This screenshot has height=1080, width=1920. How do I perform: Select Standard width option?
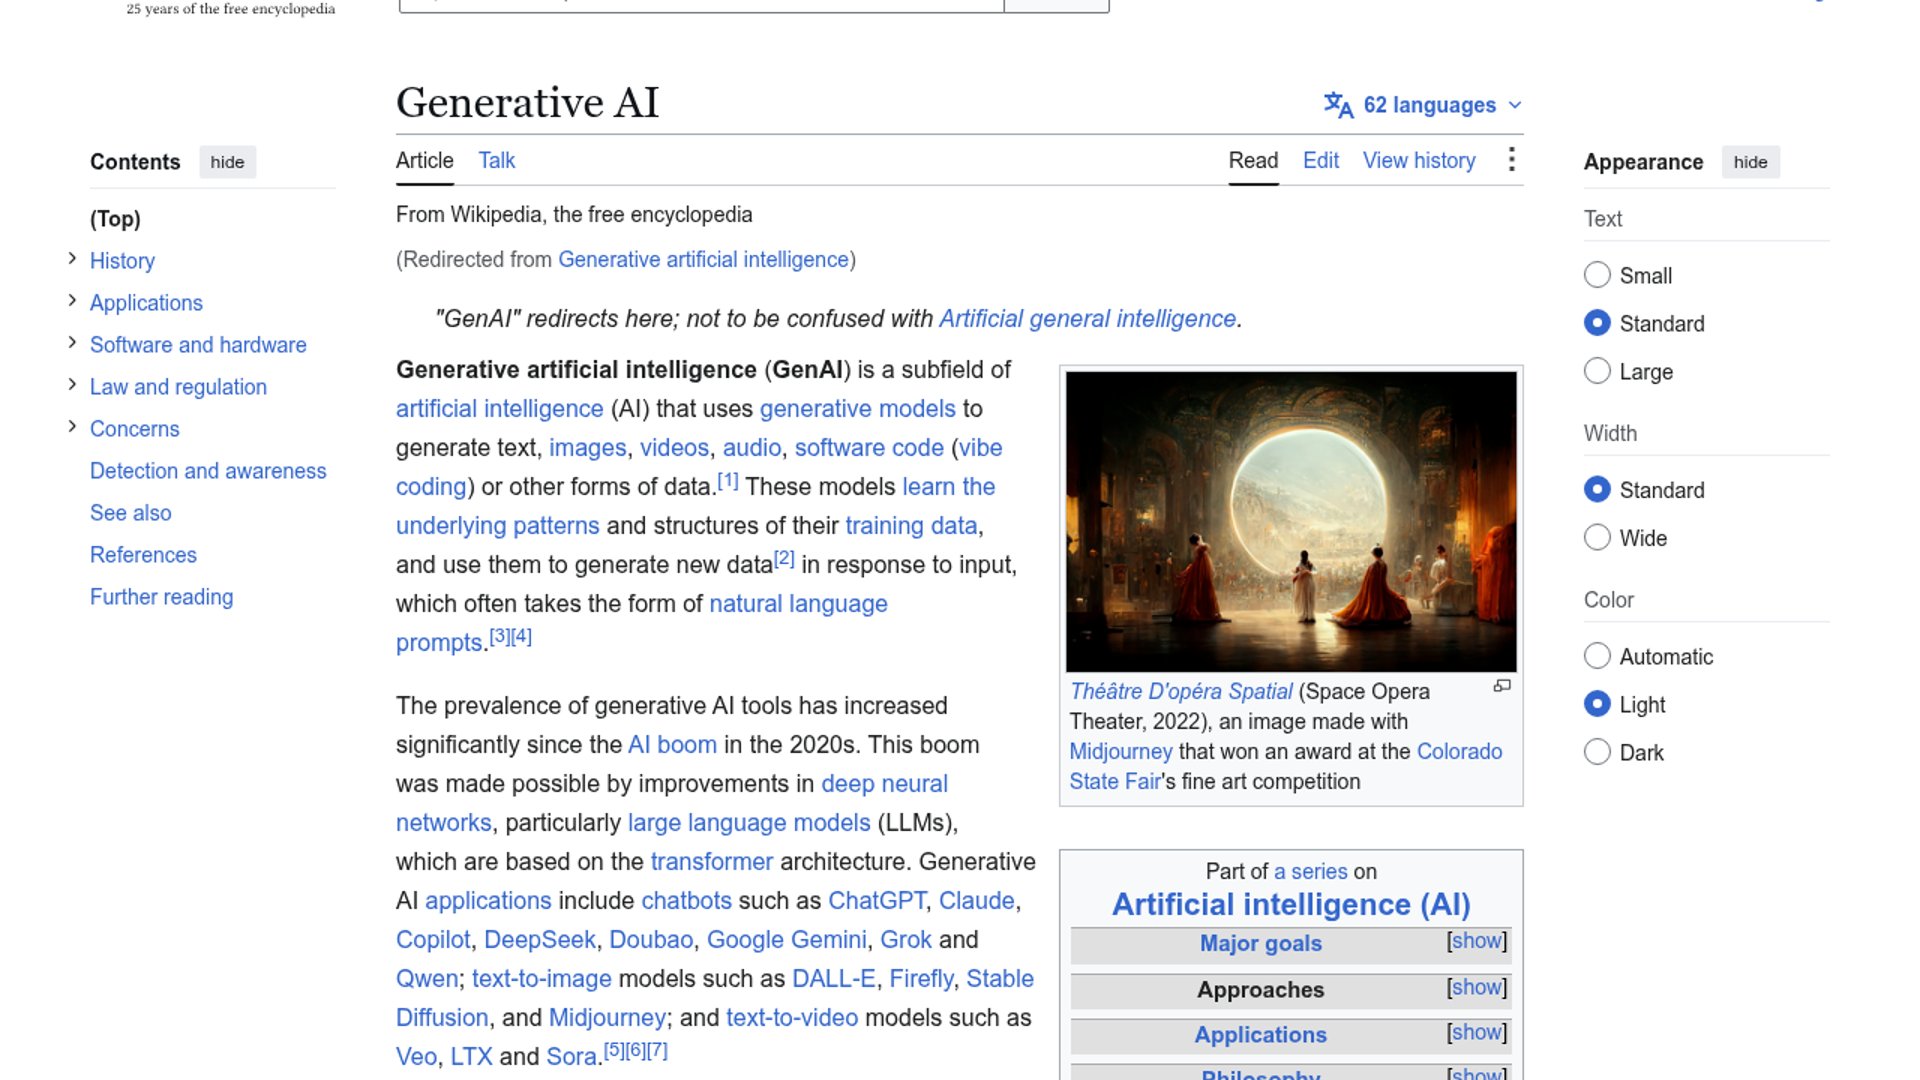1597,489
